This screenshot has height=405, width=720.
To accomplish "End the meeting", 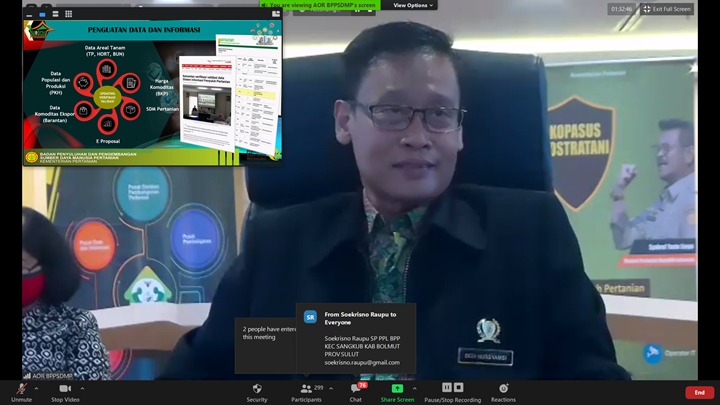I will pyautogui.click(x=699, y=392).
